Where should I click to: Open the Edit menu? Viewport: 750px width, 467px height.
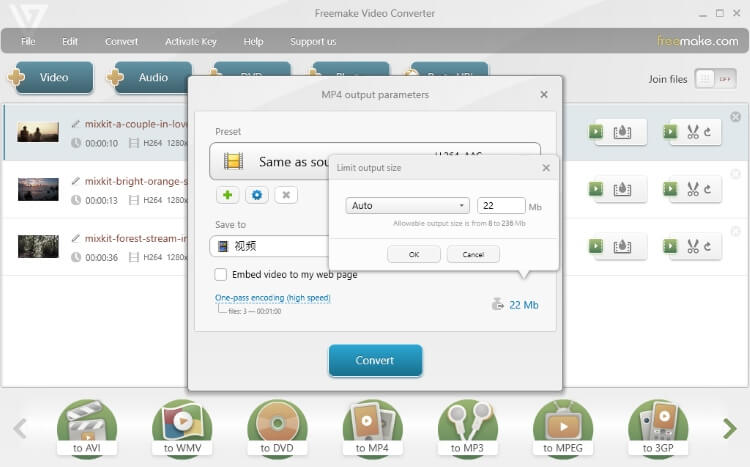click(x=70, y=42)
